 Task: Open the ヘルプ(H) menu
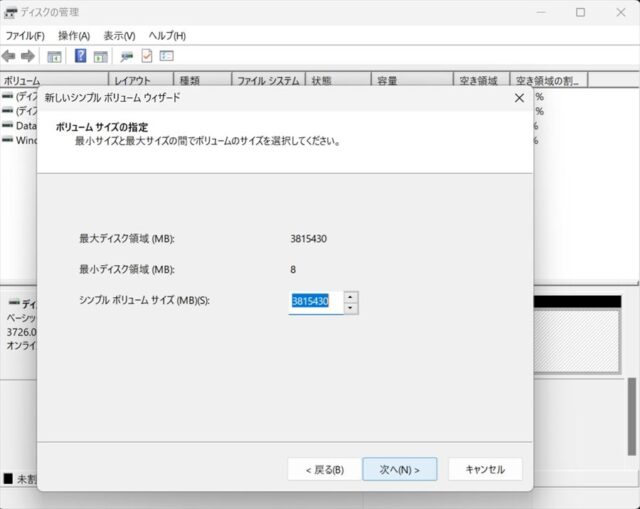point(167,35)
